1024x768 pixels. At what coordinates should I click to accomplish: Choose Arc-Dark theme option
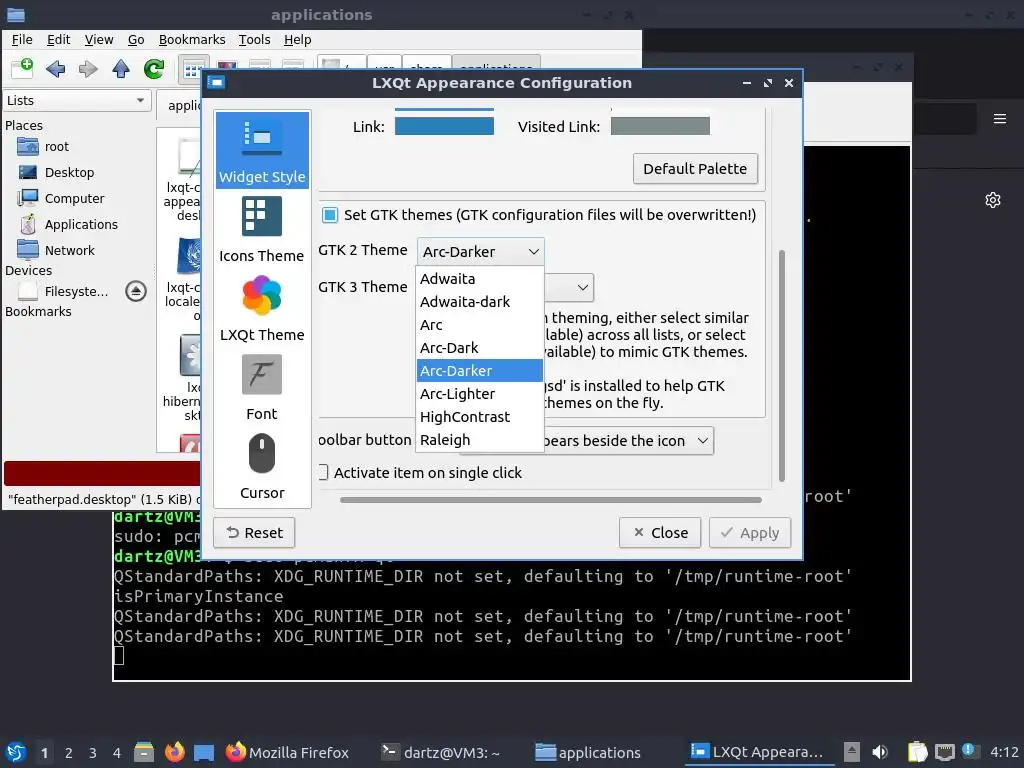[x=480, y=347]
